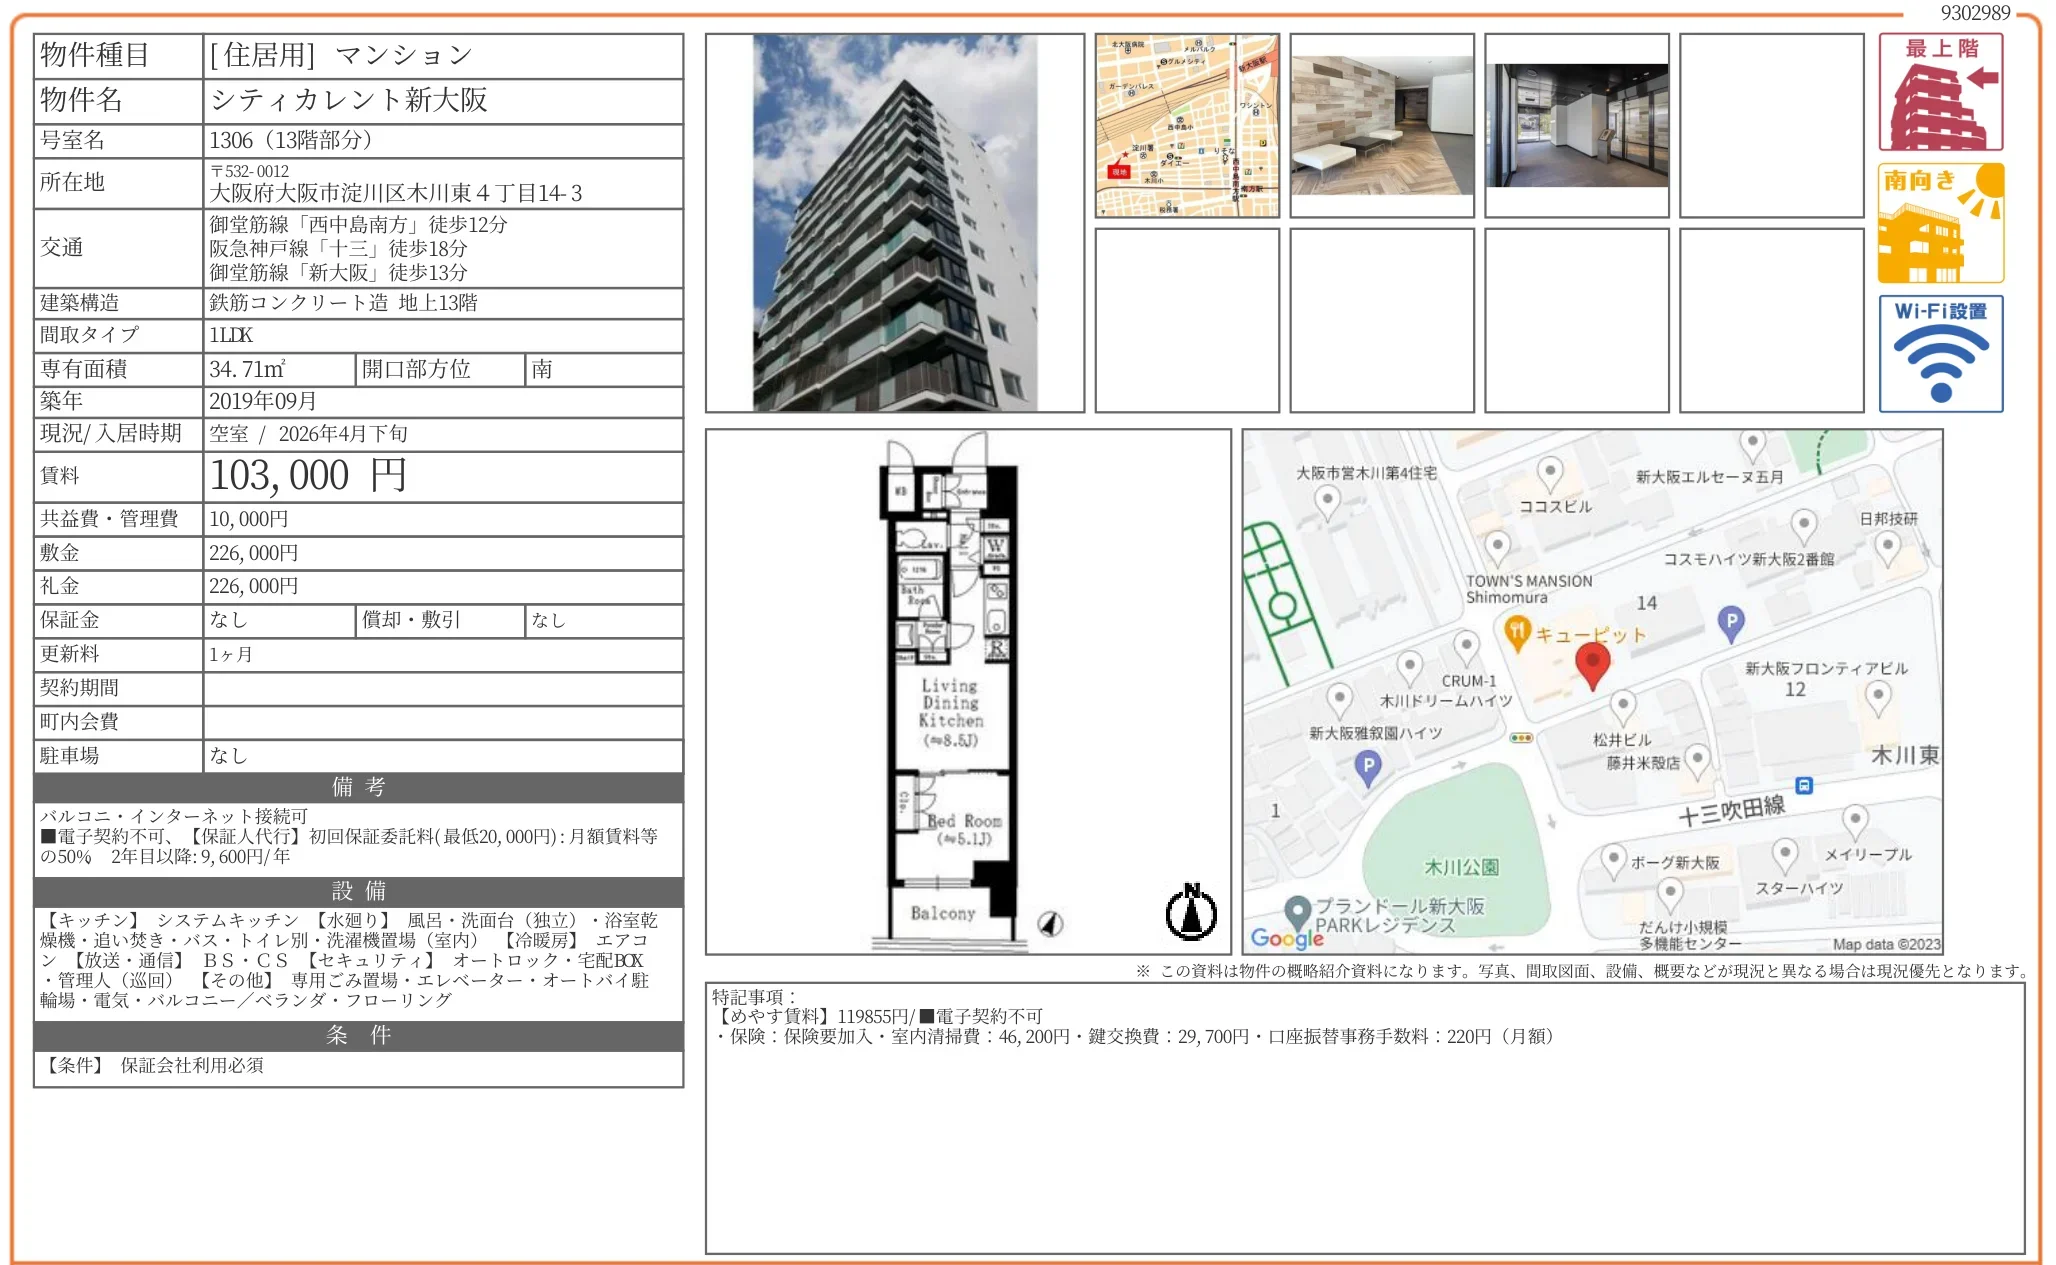Click the floor plan image
The width and height of the screenshot is (2056, 1265).
point(950,692)
